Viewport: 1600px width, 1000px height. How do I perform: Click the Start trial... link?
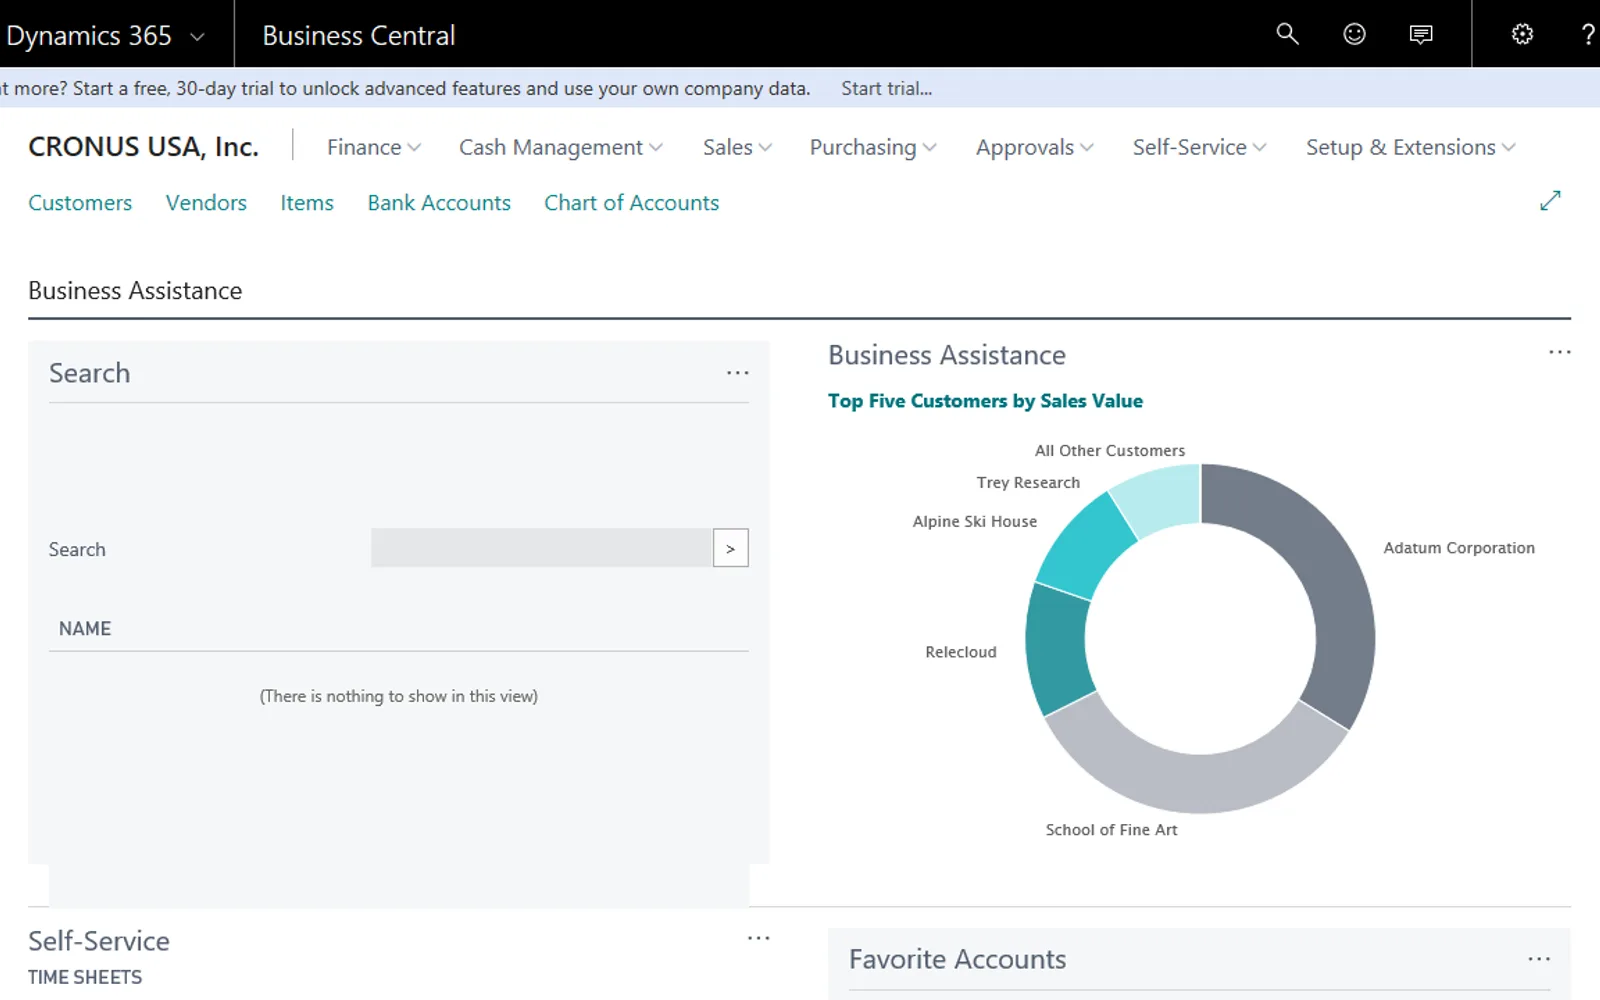[887, 88]
